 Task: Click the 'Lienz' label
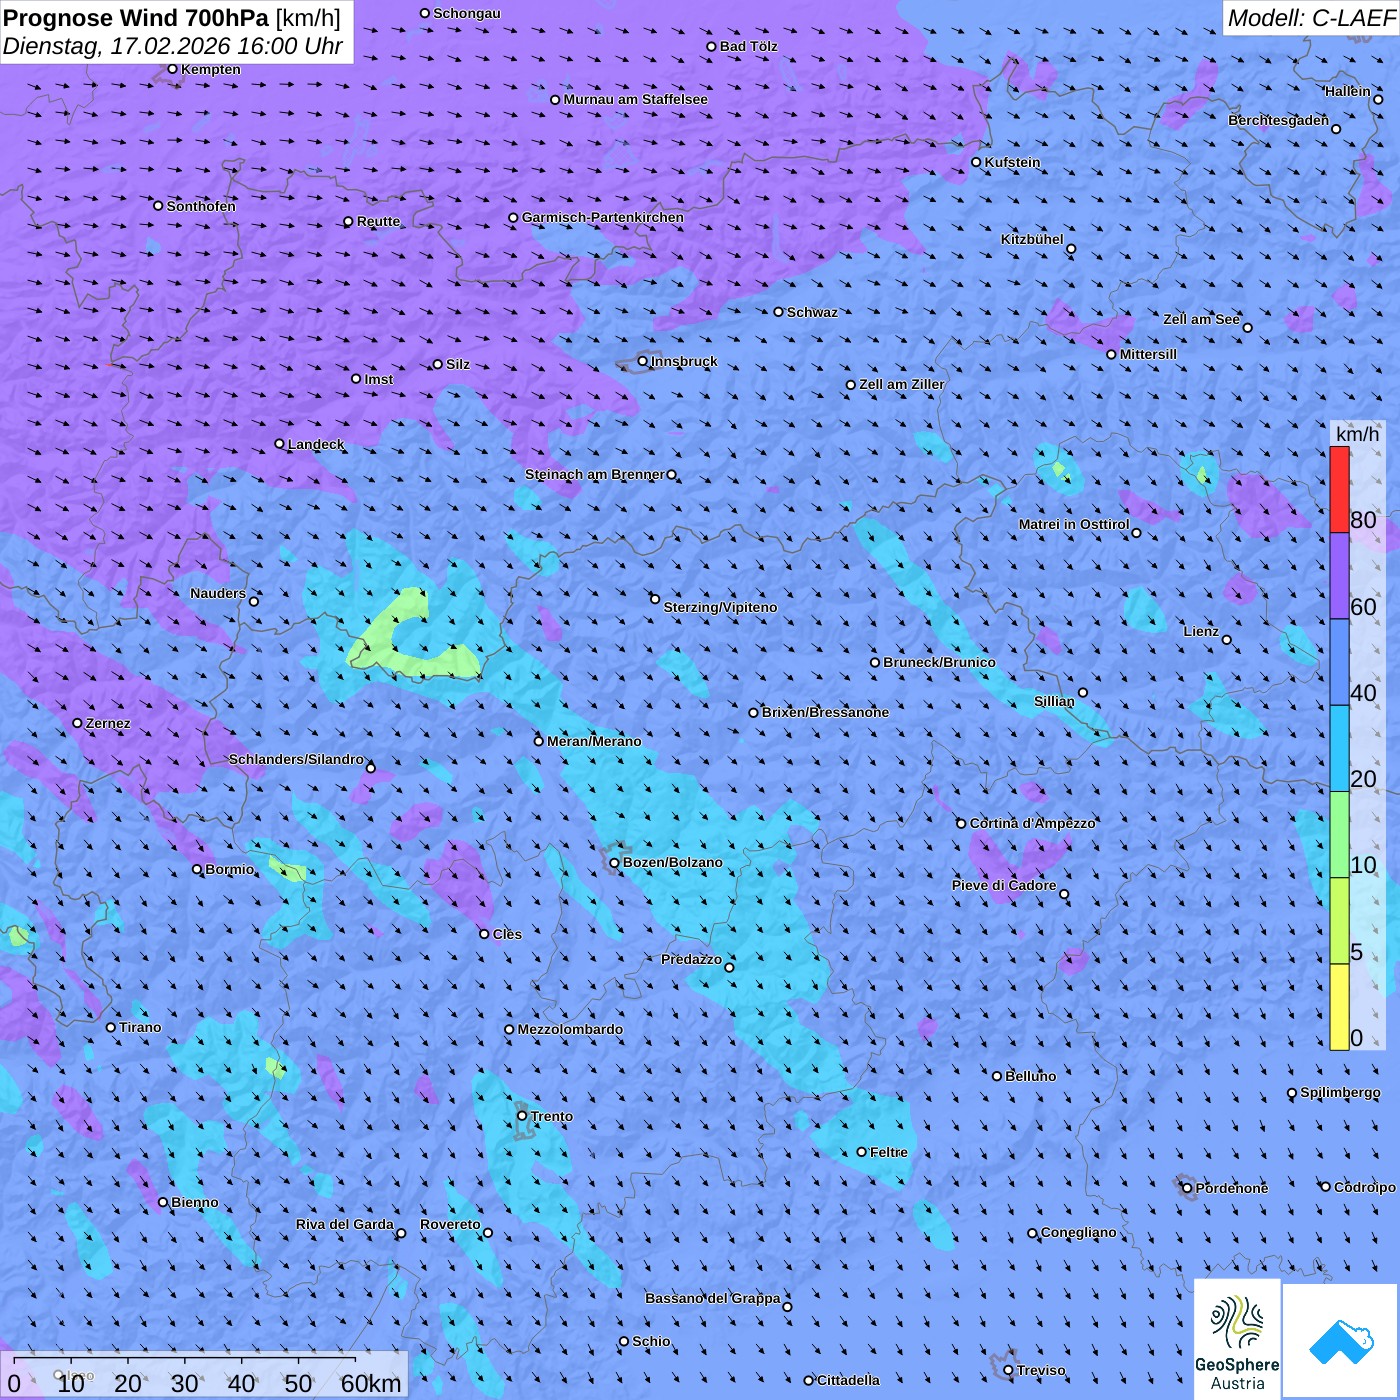pos(1201,631)
